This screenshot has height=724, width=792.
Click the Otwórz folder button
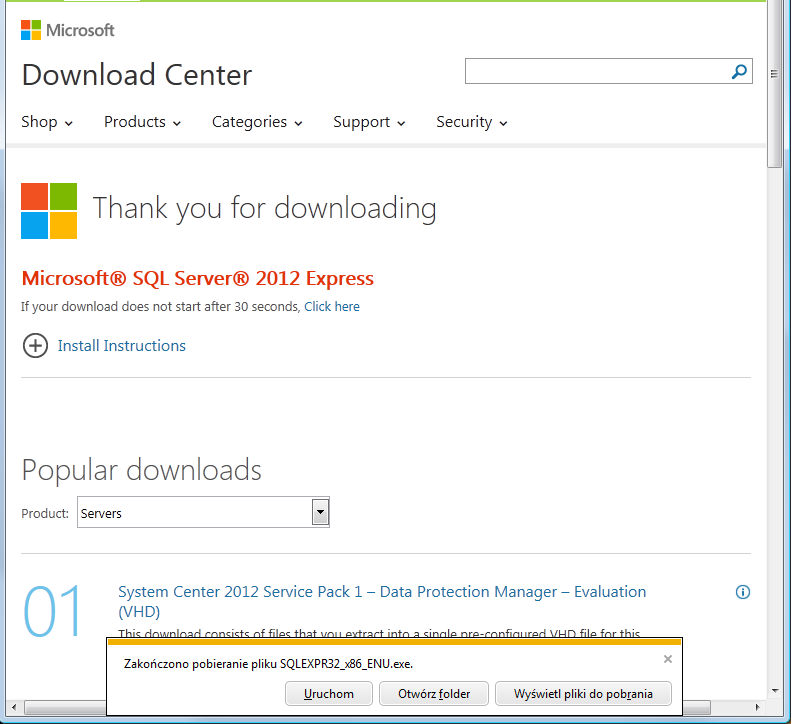[434, 694]
